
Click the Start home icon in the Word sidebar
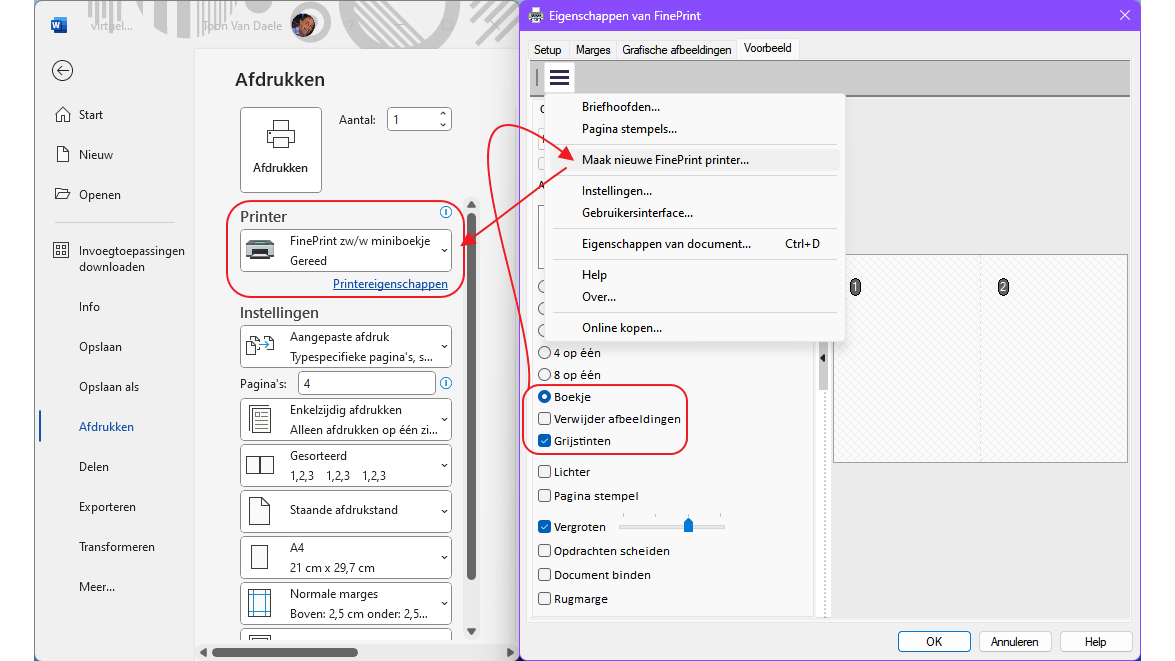coord(62,115)
